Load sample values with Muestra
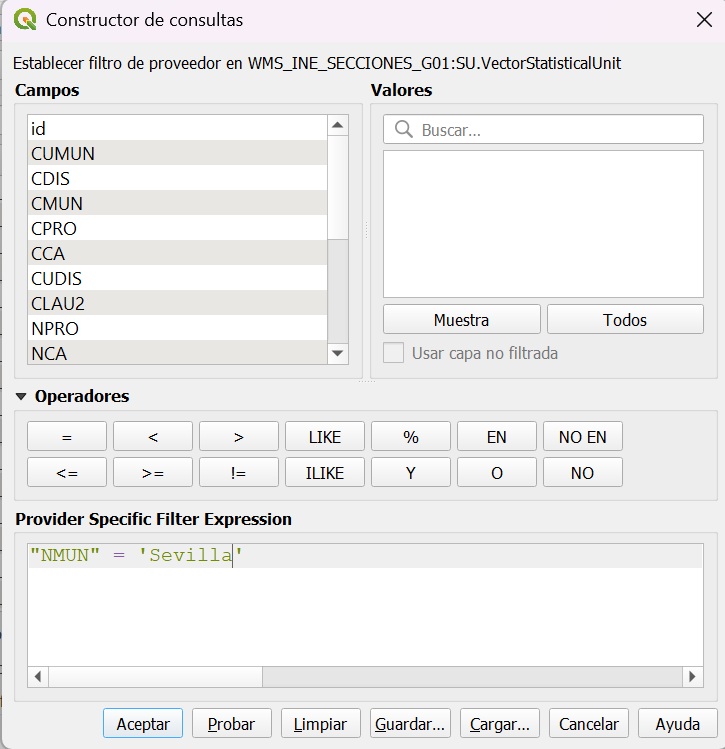Image resolution: width=725 pixels, height=749 pixels. pyautogui.click(x=461, y=320)
